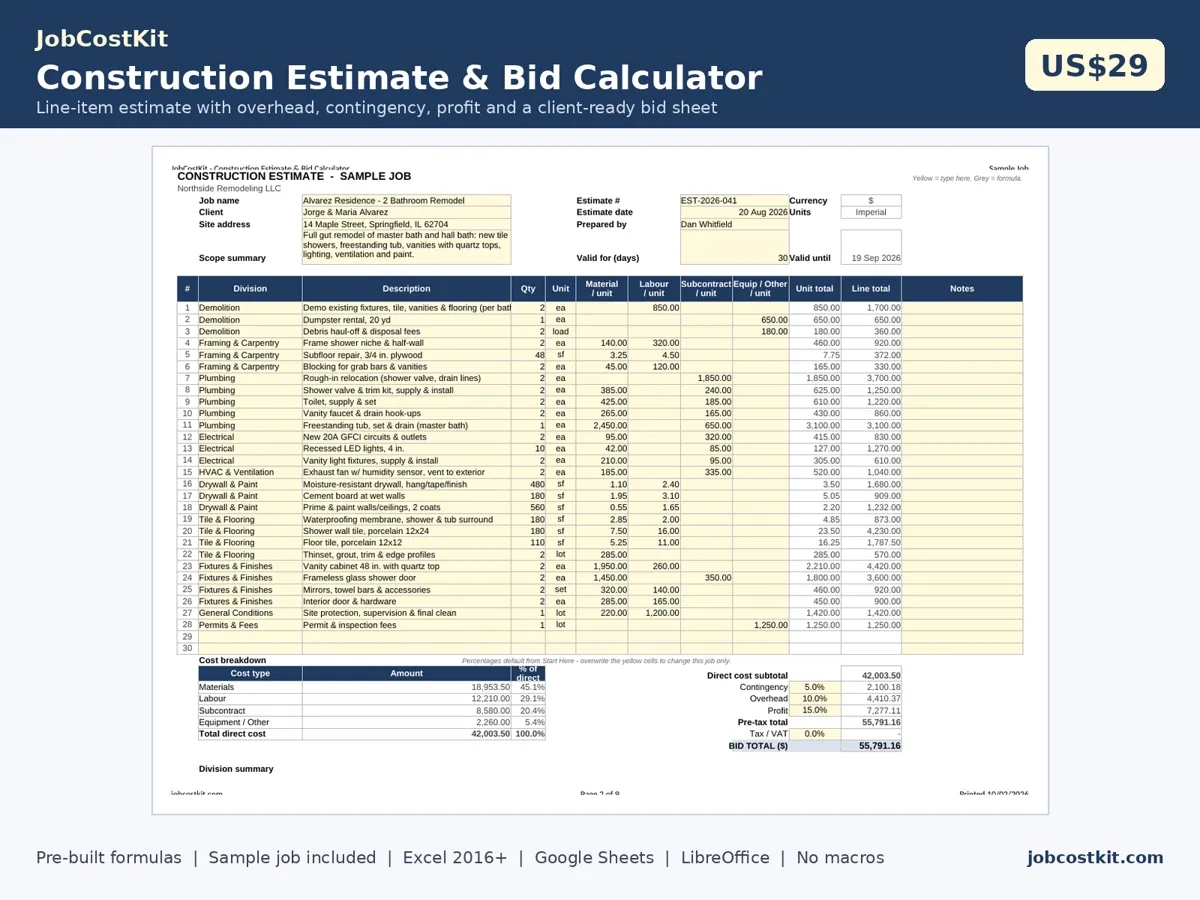Click line total '4,230.00' for shower wall tile
The image size is (1200, 900).
coord(871,531)
